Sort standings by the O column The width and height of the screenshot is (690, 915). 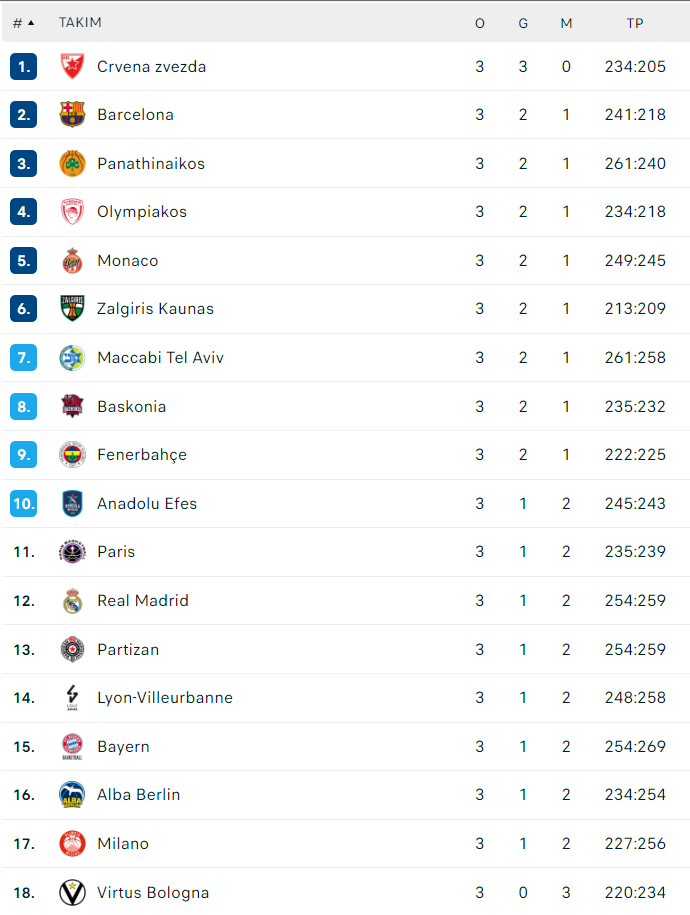tap(480, 23)
